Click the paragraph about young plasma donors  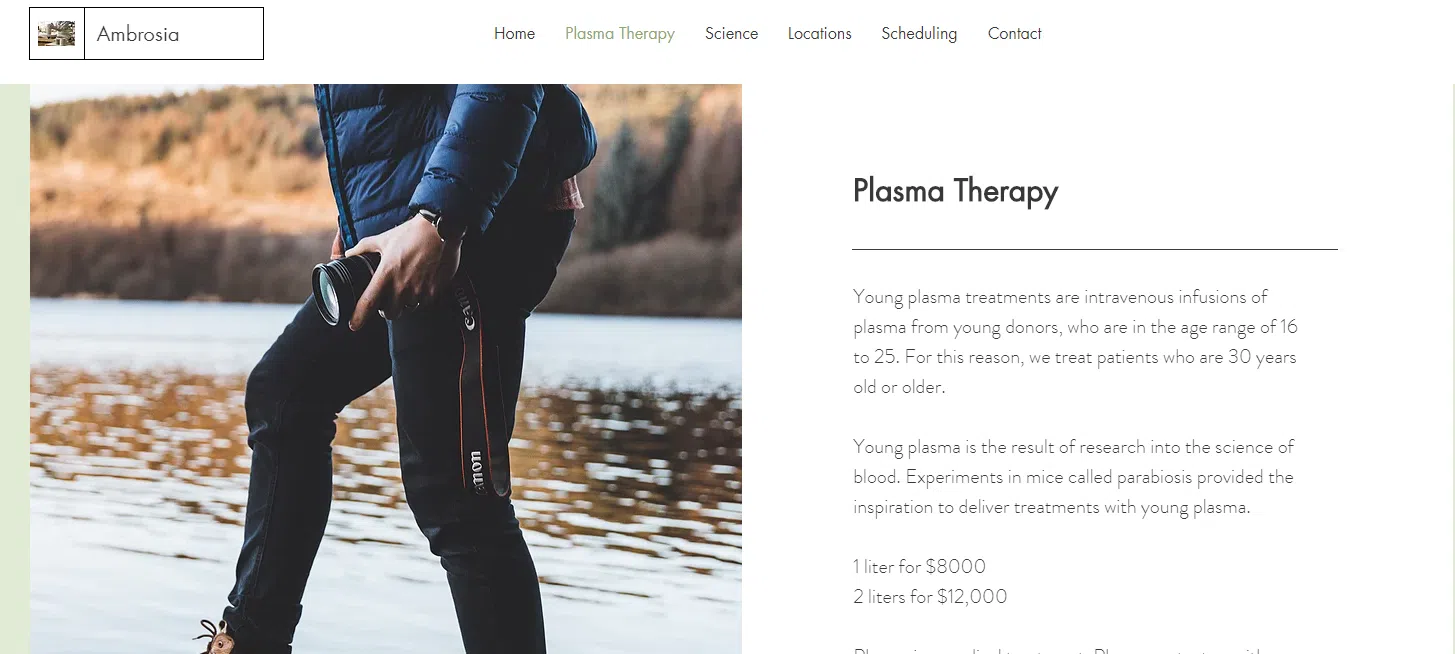(1074, 341)
